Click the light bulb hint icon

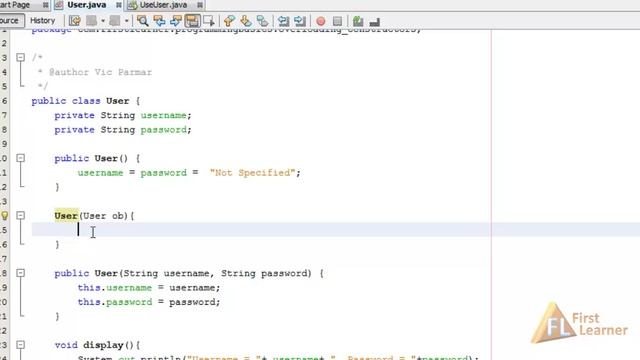click(x=4, y=216)
